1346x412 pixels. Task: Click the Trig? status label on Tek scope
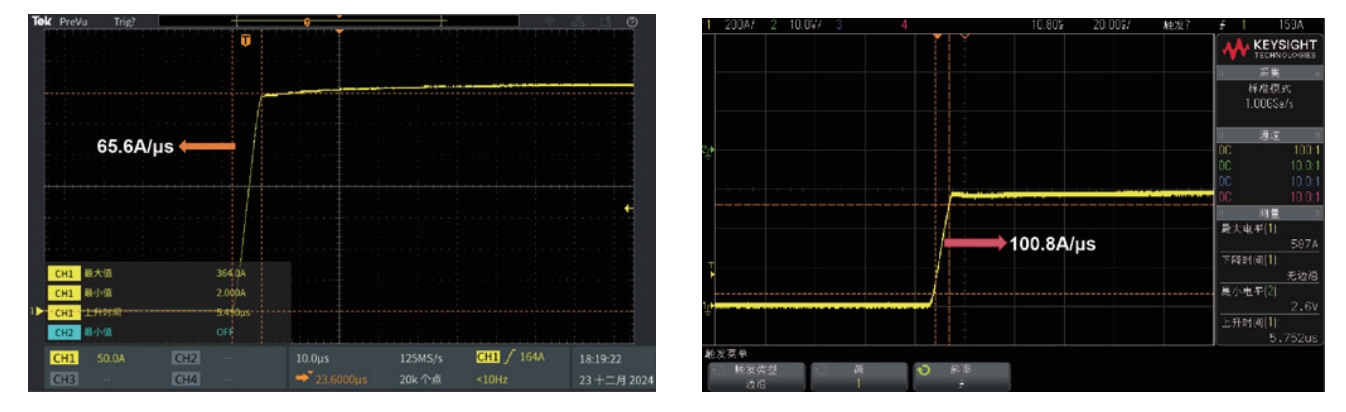point(125,21)
